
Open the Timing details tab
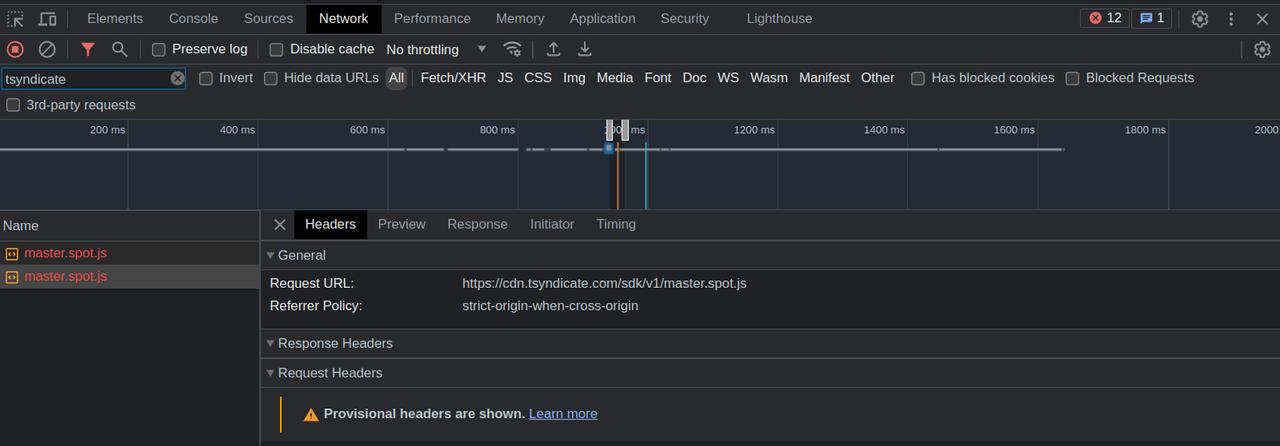click(616, 224)
